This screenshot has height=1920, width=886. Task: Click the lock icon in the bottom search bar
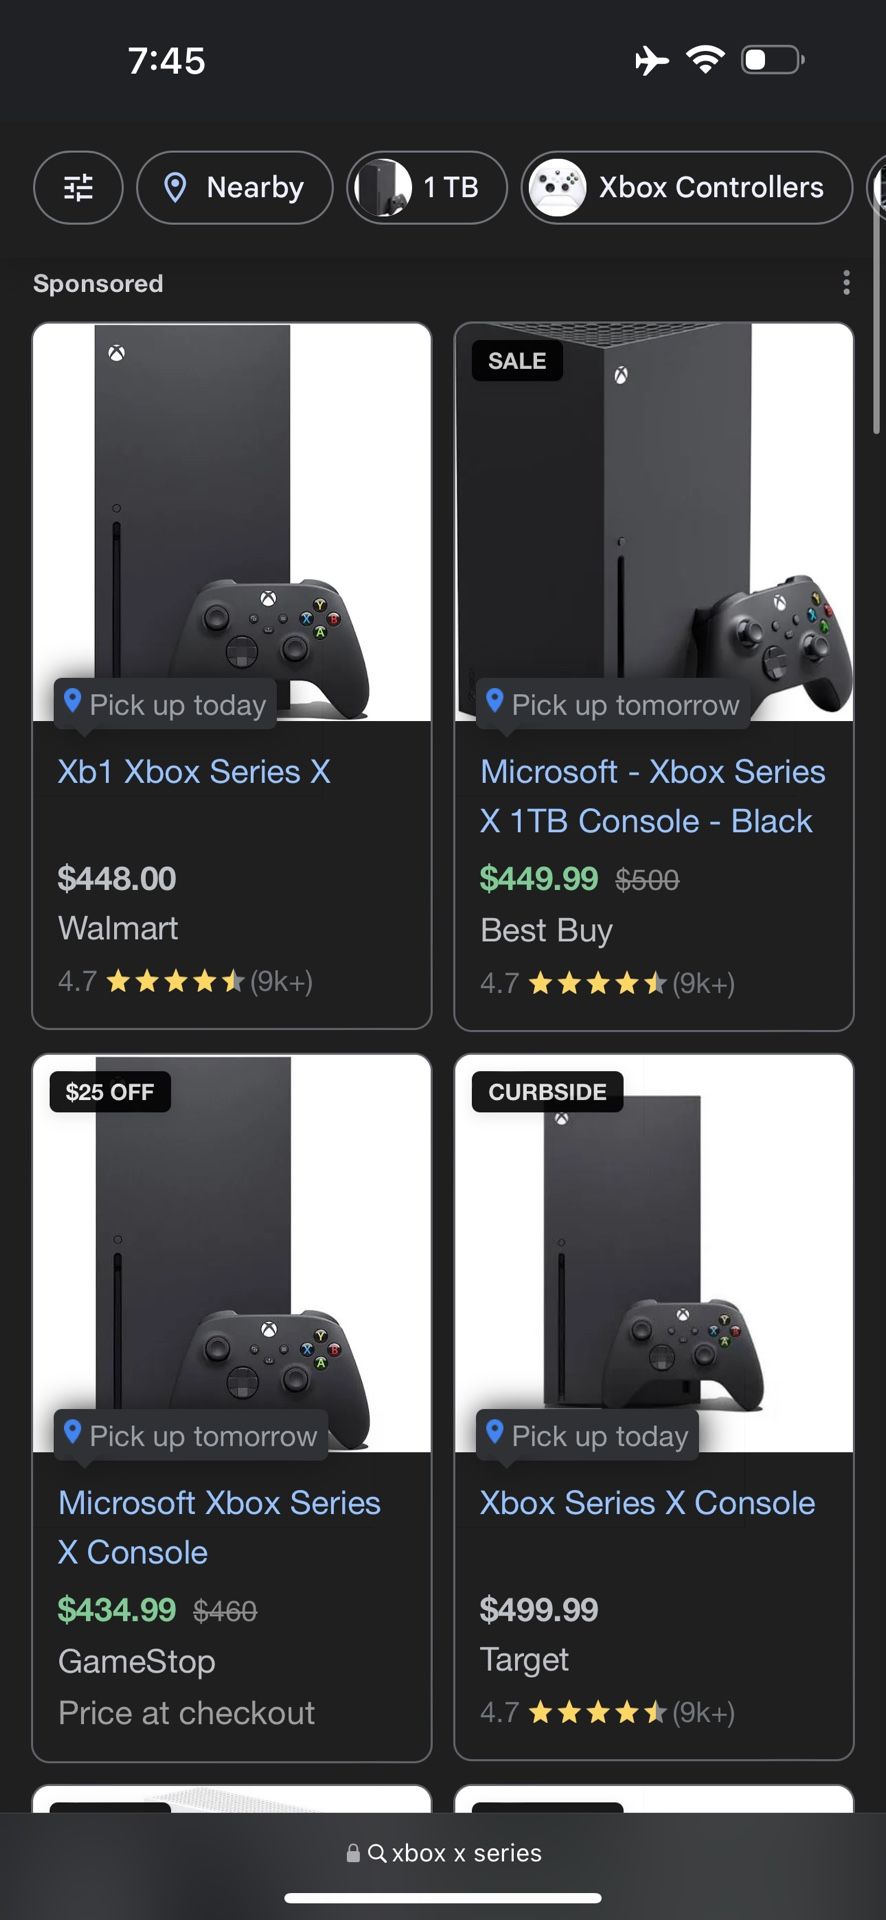352,1852
